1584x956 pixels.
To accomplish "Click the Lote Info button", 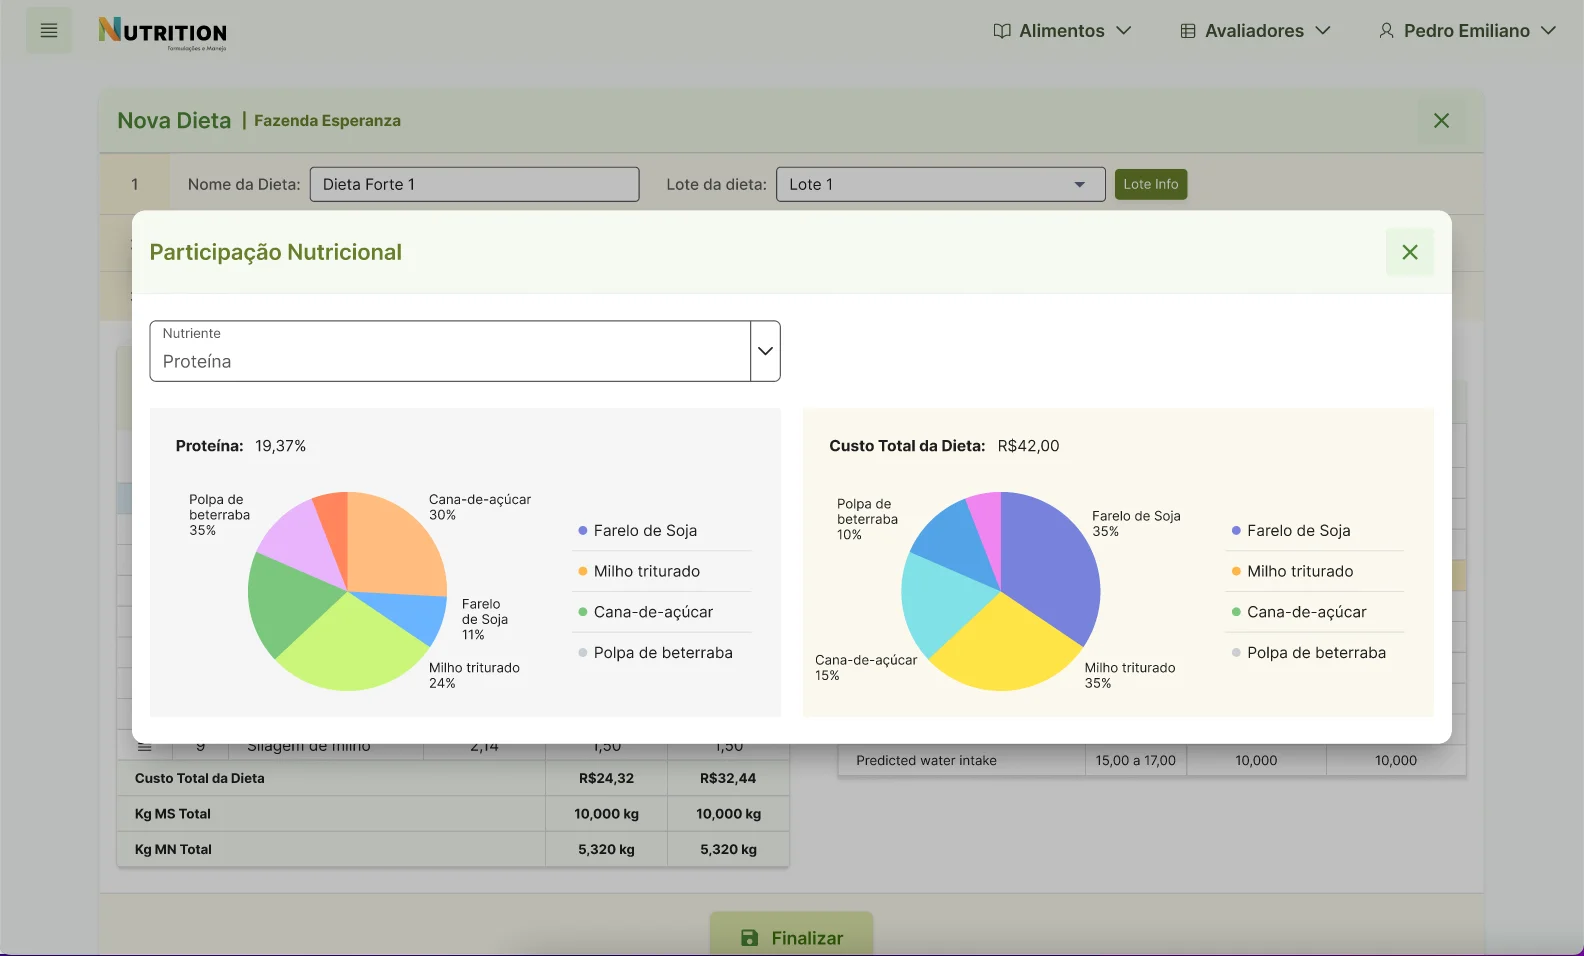I will coord(1151,184).
